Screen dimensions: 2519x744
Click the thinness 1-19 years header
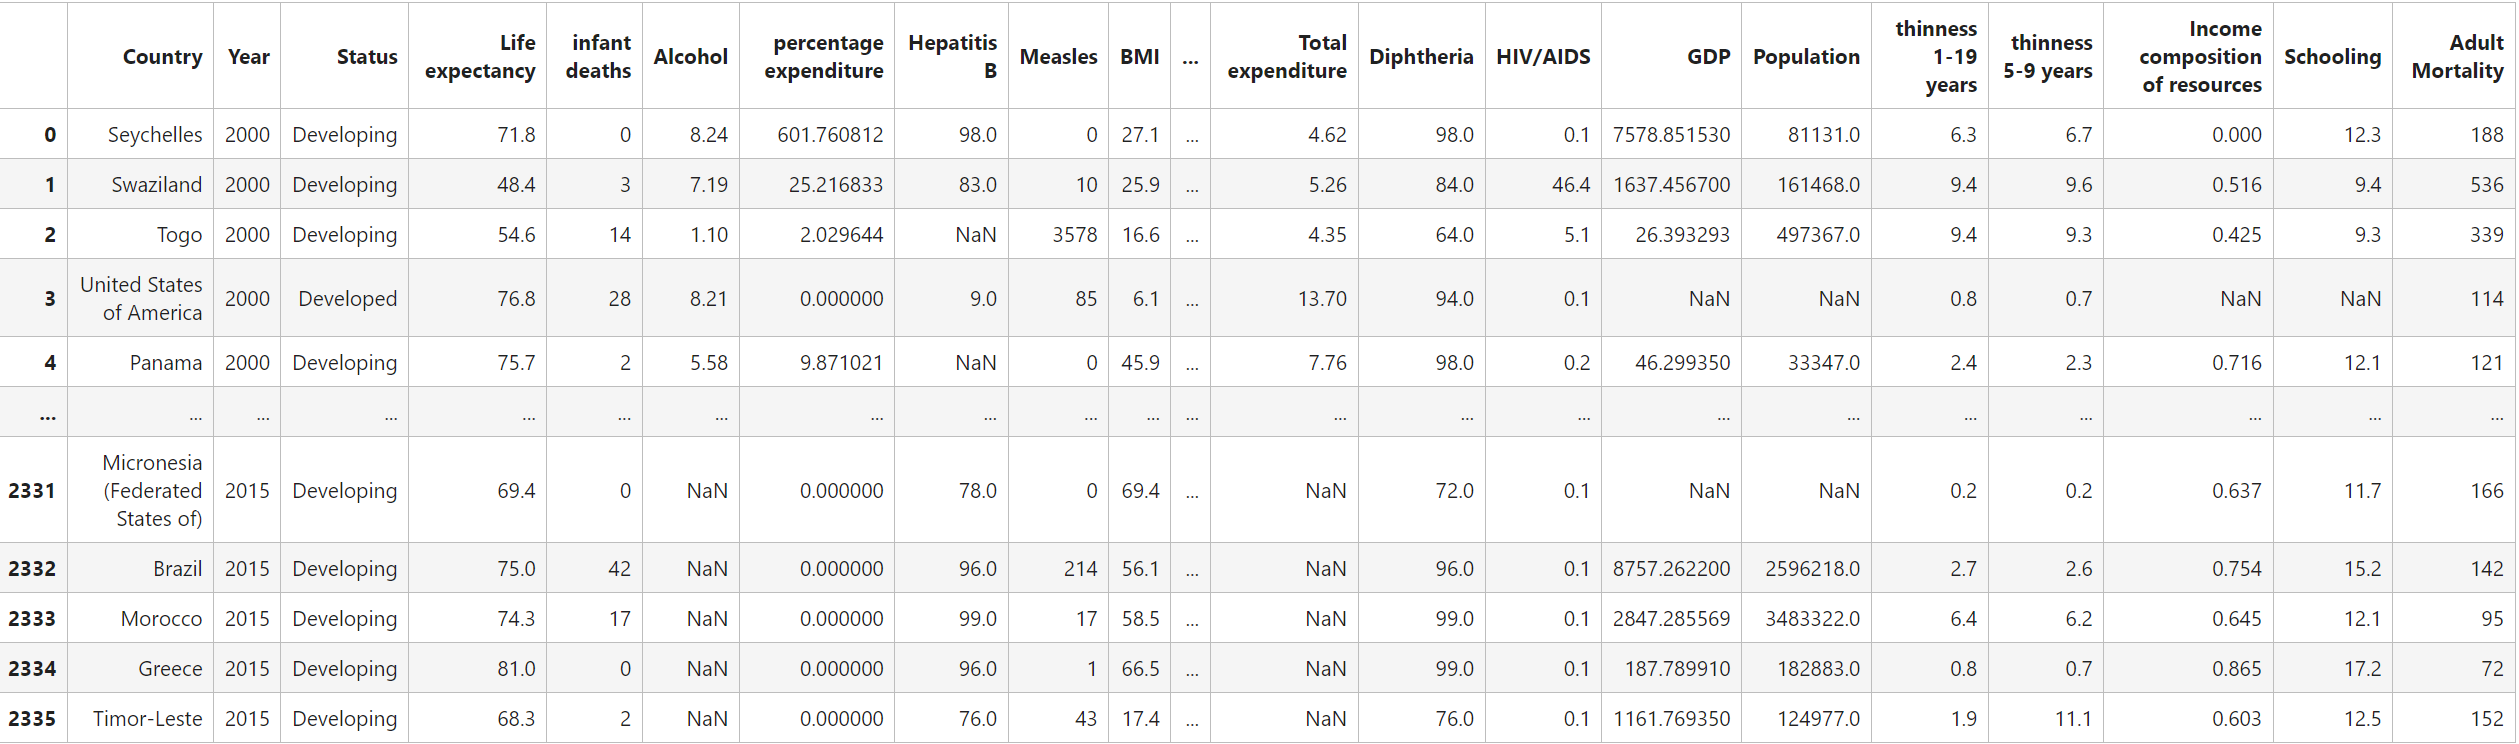1936,57
